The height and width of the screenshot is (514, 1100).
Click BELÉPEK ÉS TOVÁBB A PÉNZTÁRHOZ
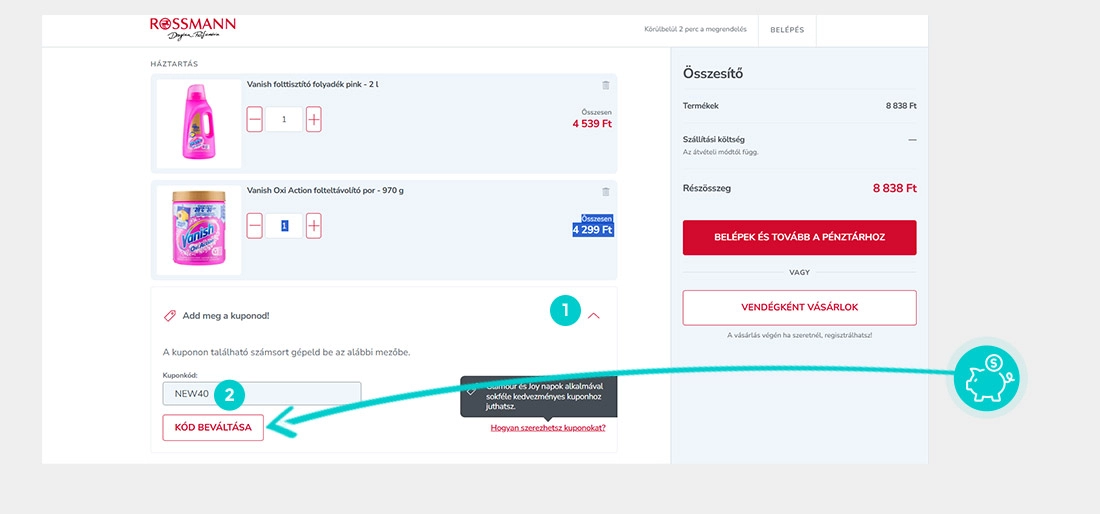pos(800,238)
